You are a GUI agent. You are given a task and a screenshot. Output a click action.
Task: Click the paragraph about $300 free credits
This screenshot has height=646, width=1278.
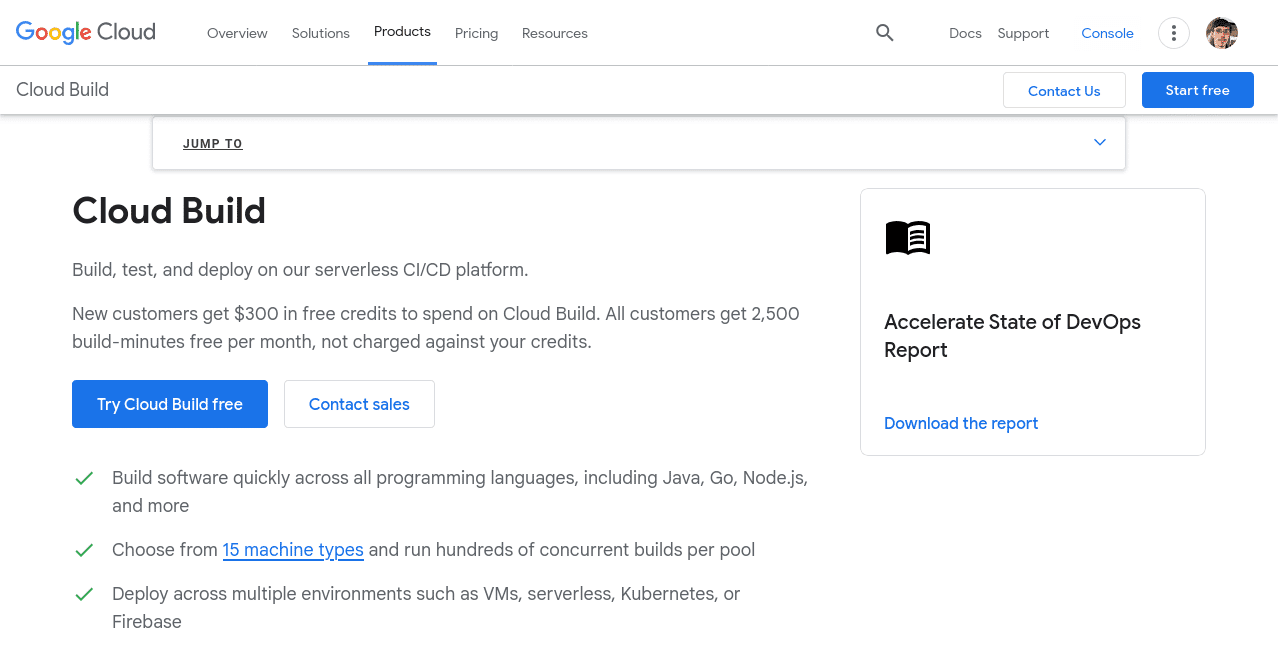click(436, 328)
